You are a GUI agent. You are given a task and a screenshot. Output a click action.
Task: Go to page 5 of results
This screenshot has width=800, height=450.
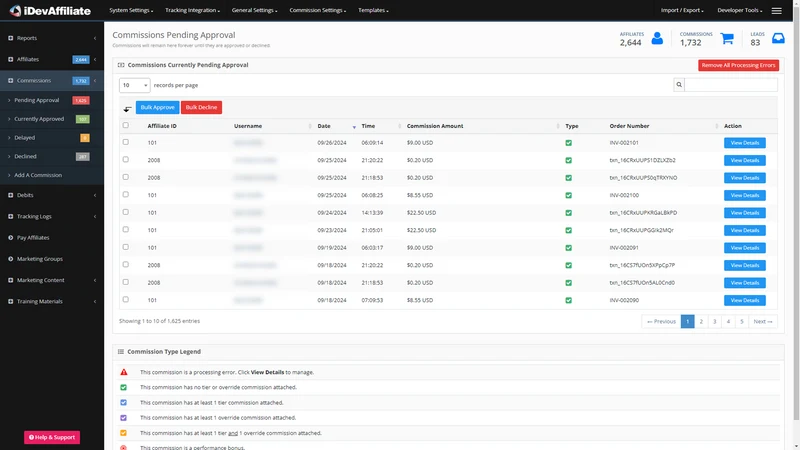pos(742,321)
